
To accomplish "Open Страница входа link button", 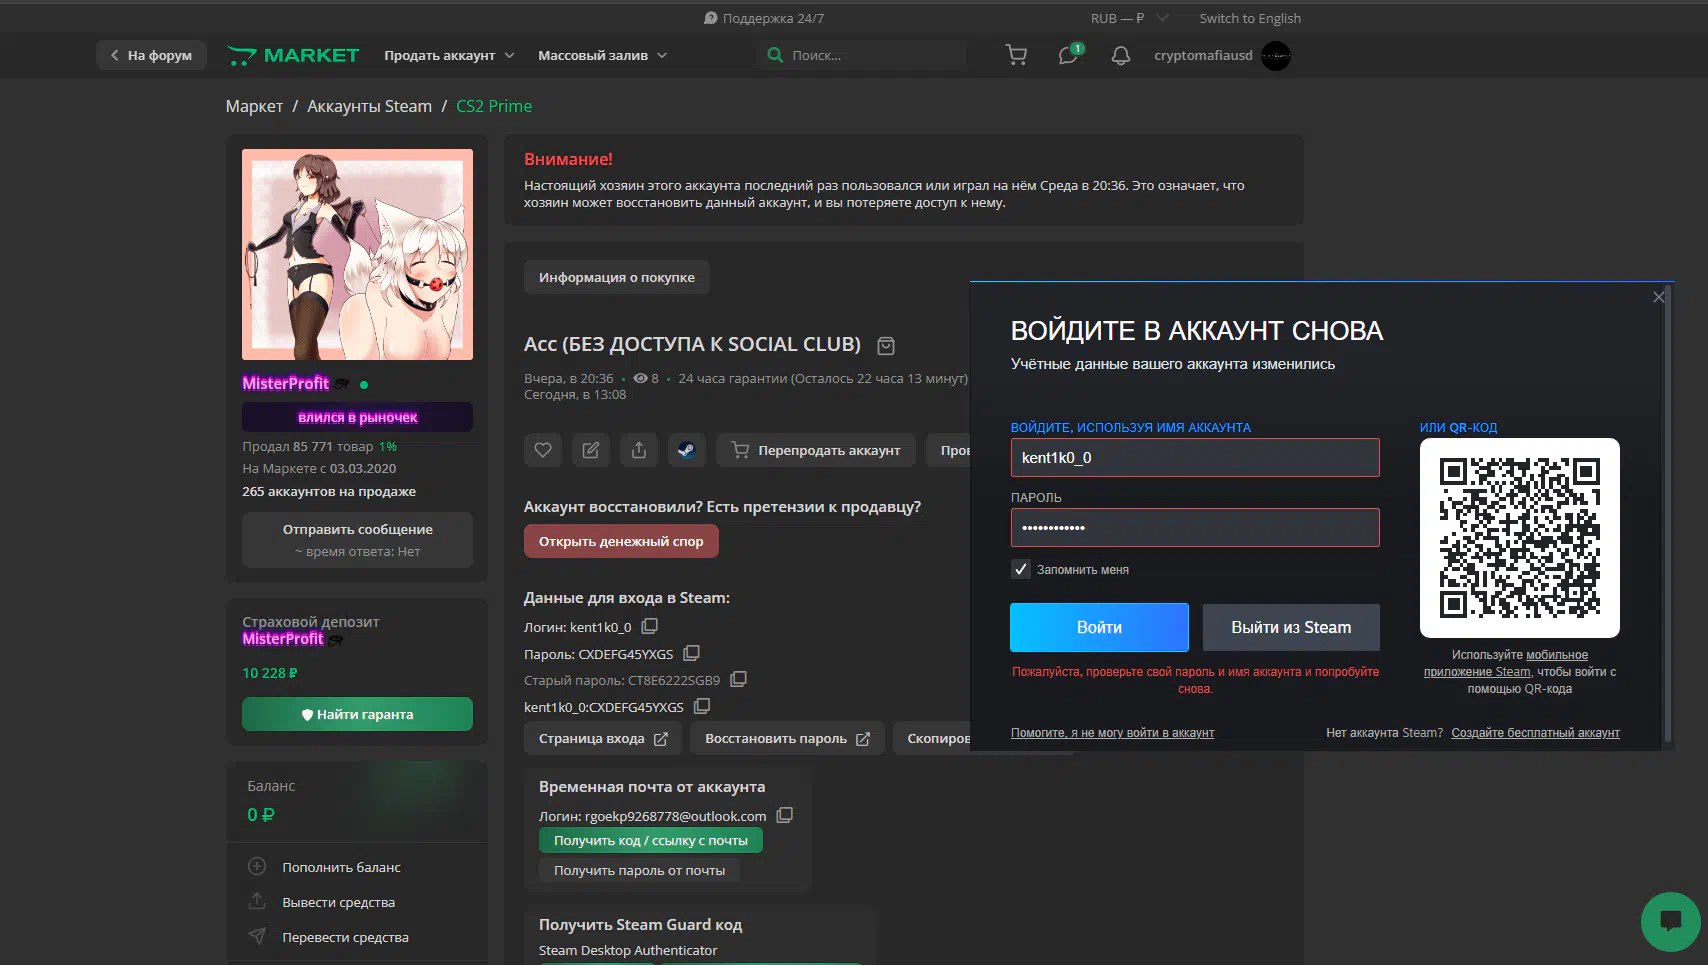I will click(603, 738).
